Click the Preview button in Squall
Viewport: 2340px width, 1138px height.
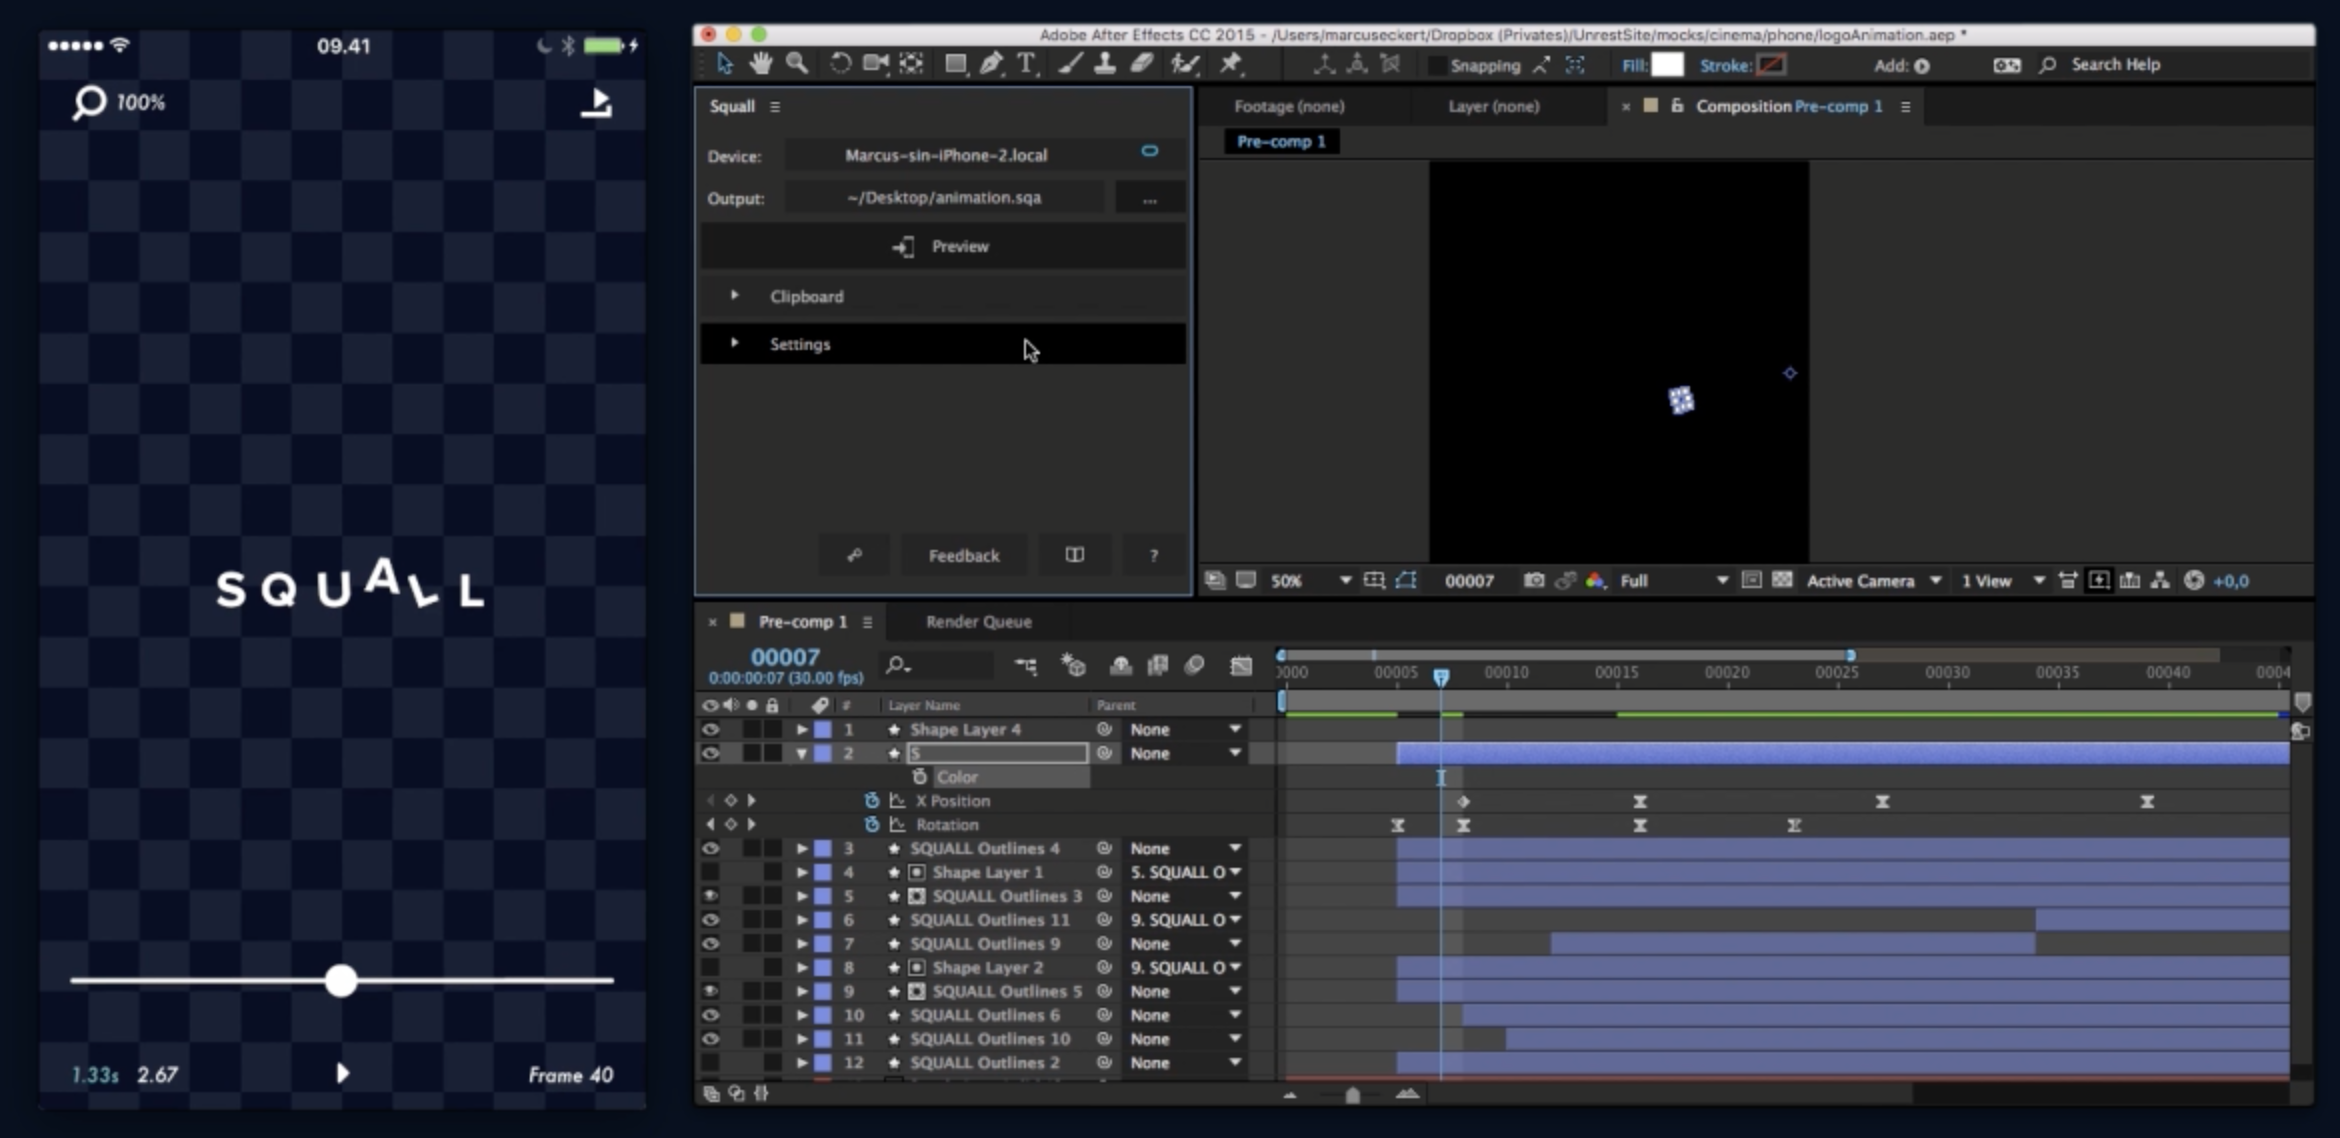pos(943,246)
